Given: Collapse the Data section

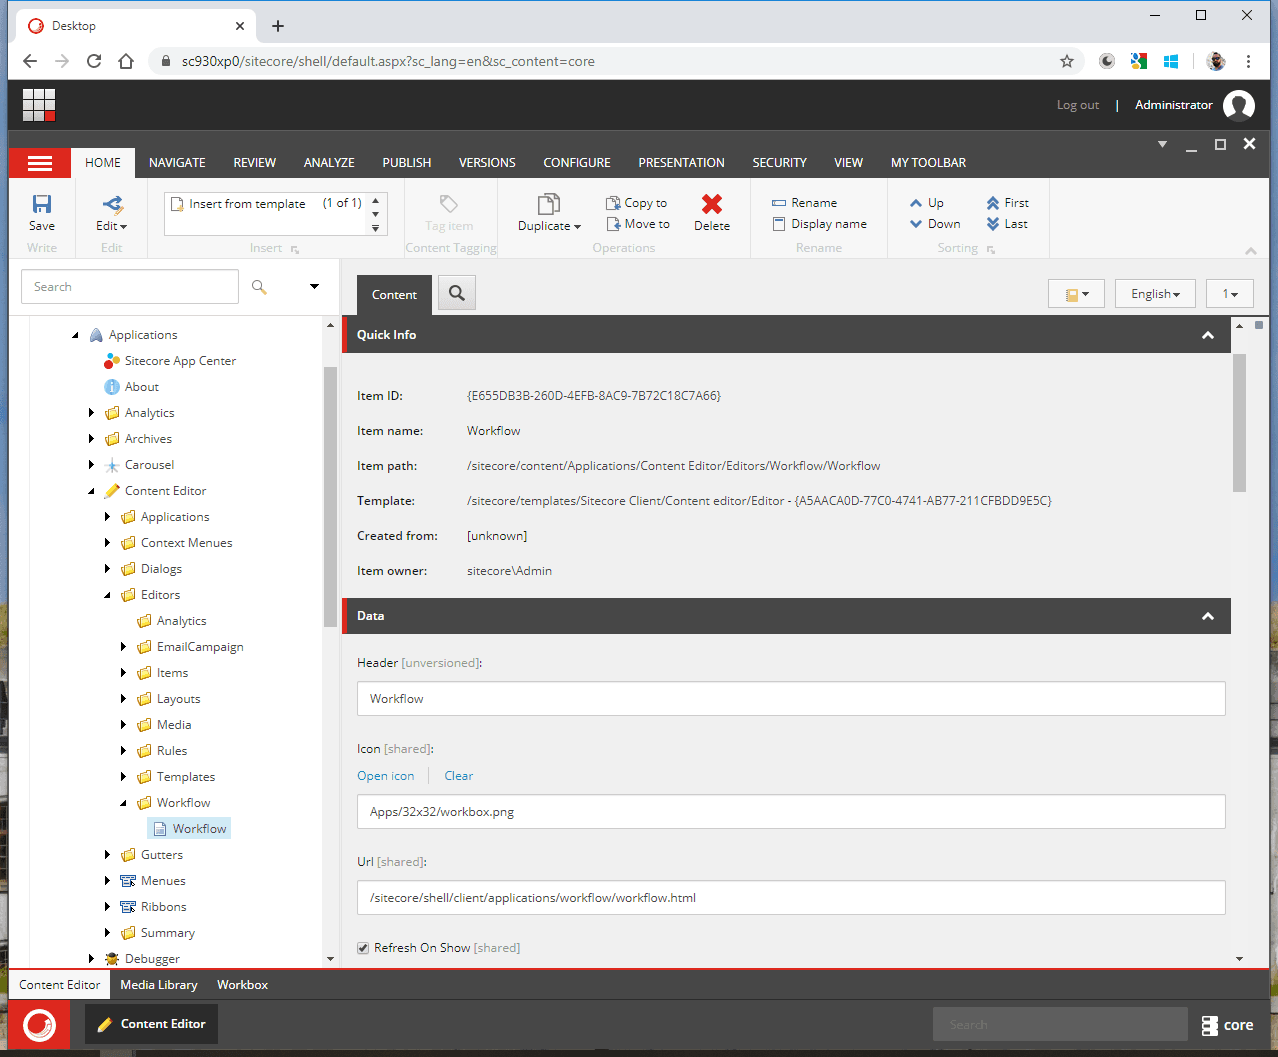Looking at the screenshot, I should [1208, 616].
